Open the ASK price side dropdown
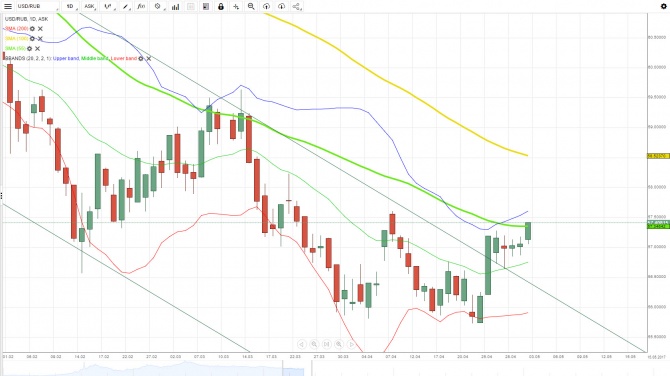 (x=90, y=6)
